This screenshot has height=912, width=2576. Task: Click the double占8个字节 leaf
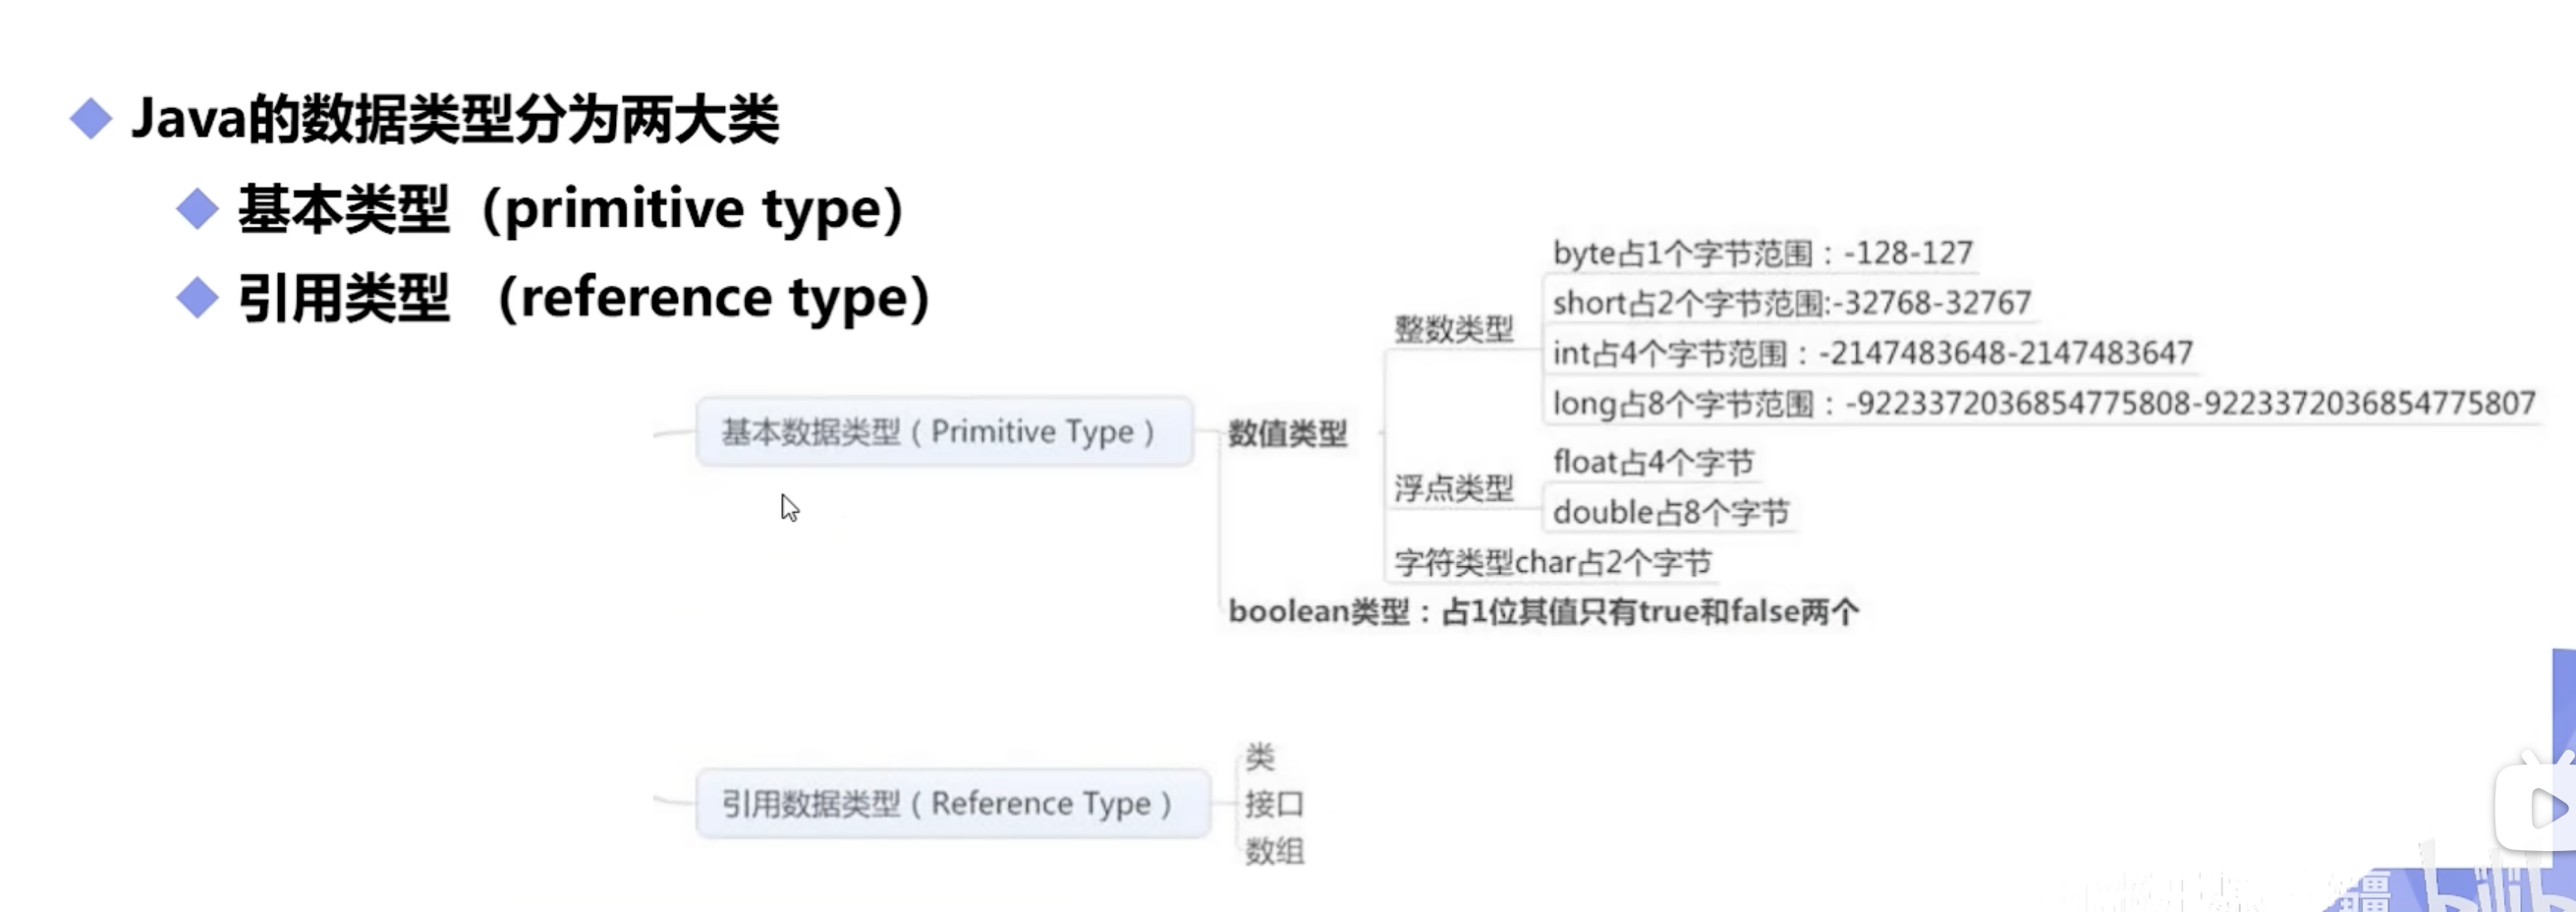click(1670, 513)
